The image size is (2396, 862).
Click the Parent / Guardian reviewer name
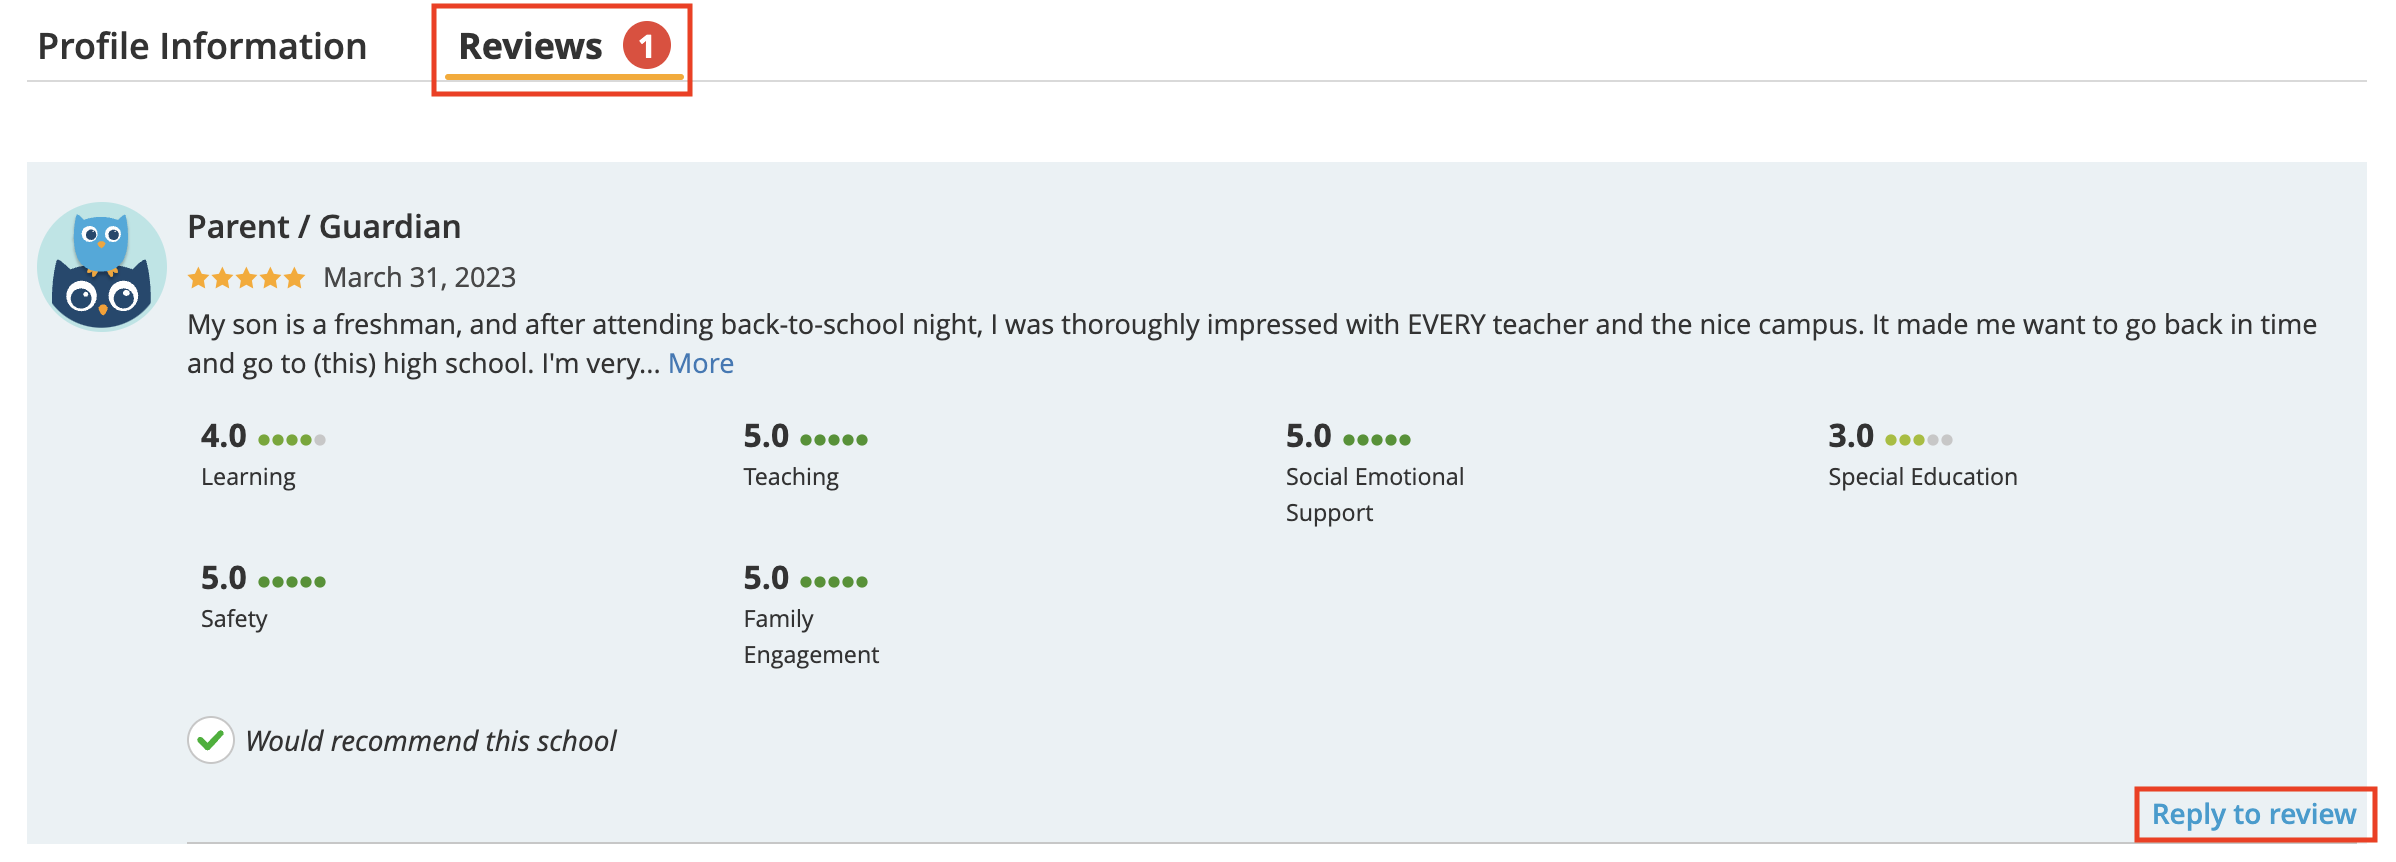324,227
